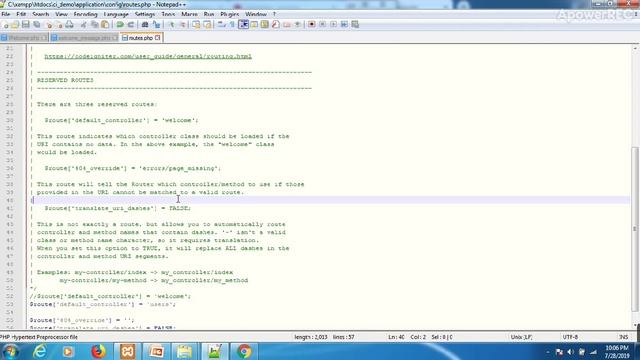
Task: Click the Close All toolbar icon
Action: (x=59, y=24)
